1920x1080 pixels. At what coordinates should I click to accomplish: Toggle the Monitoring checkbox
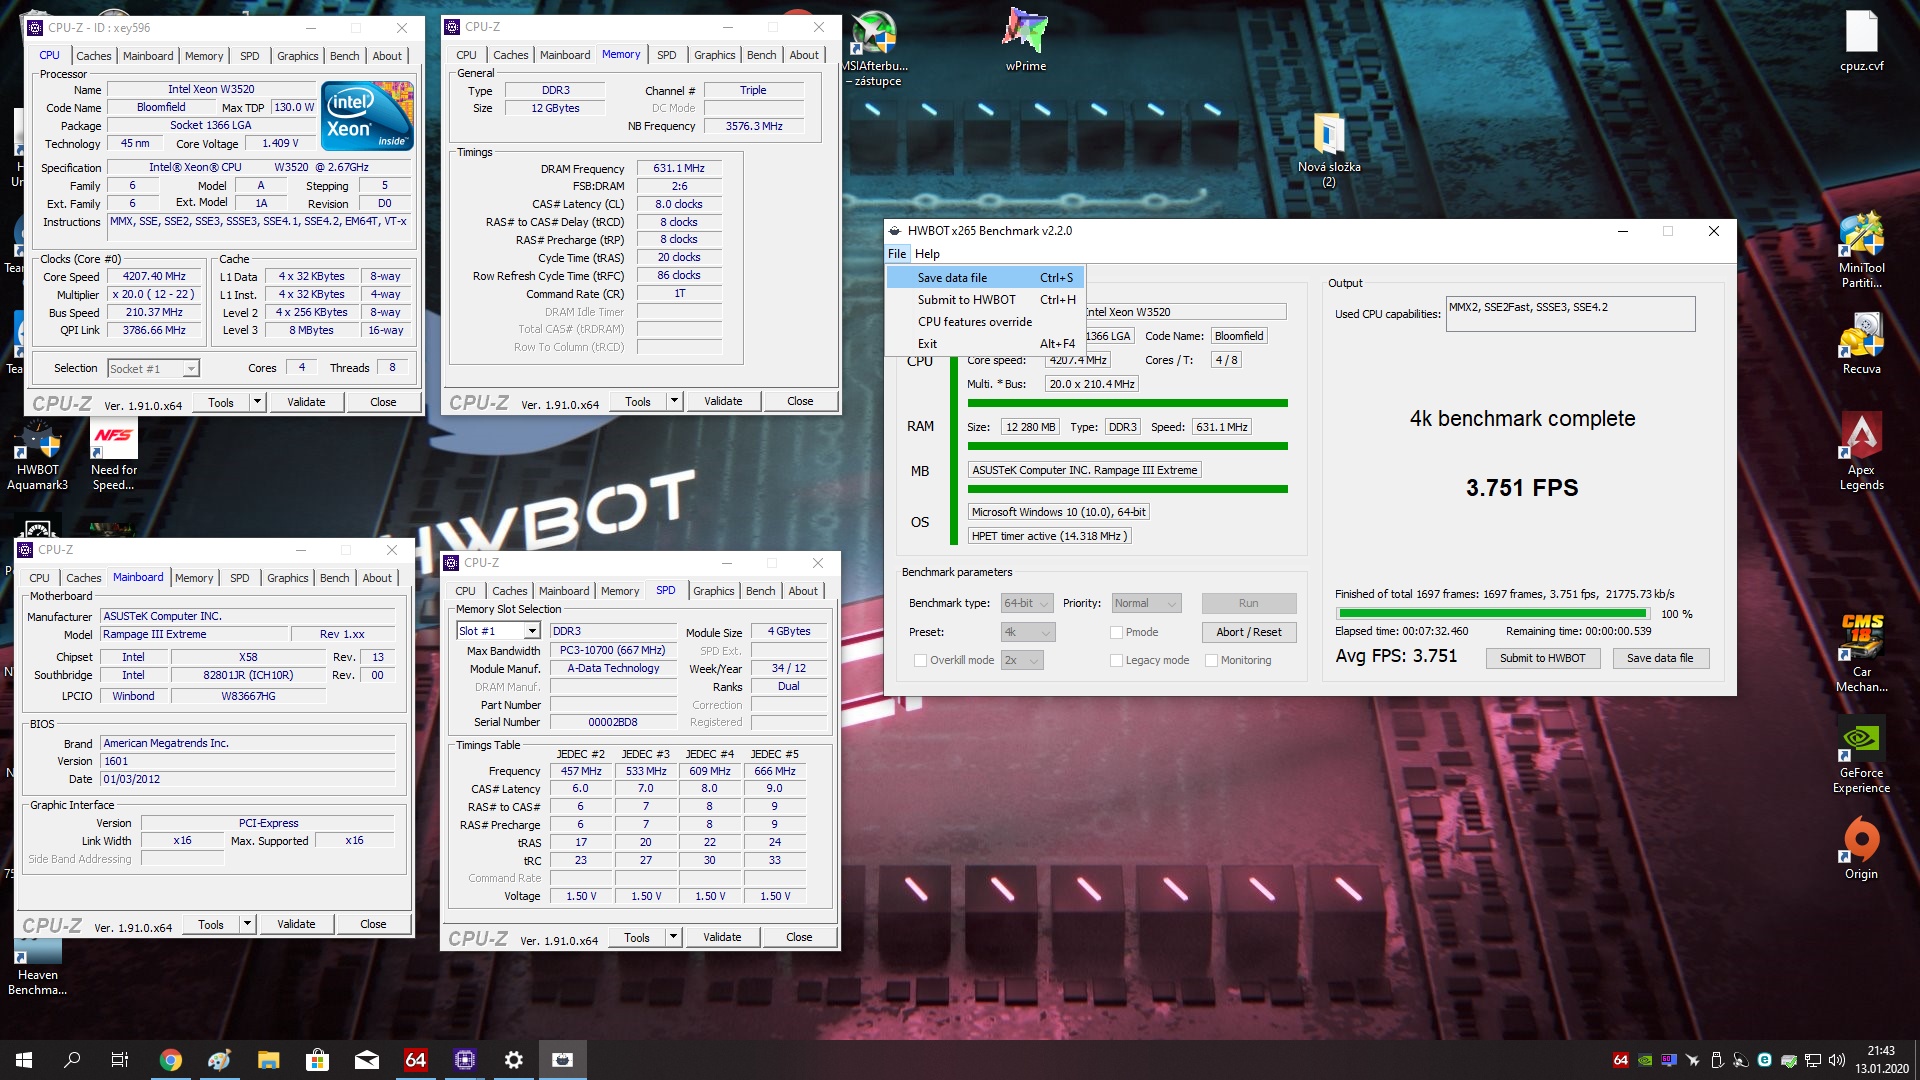pos(1211,660)
